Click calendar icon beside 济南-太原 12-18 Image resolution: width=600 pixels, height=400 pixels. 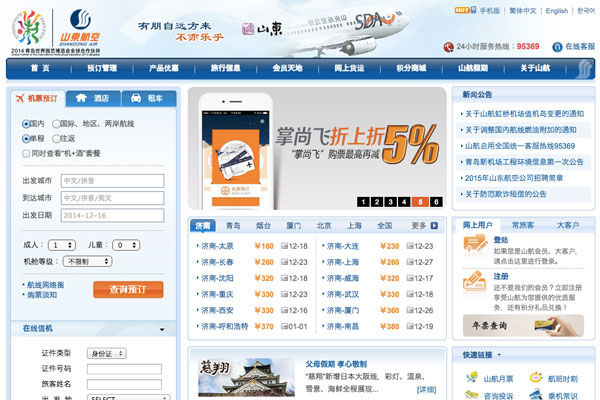284,246
